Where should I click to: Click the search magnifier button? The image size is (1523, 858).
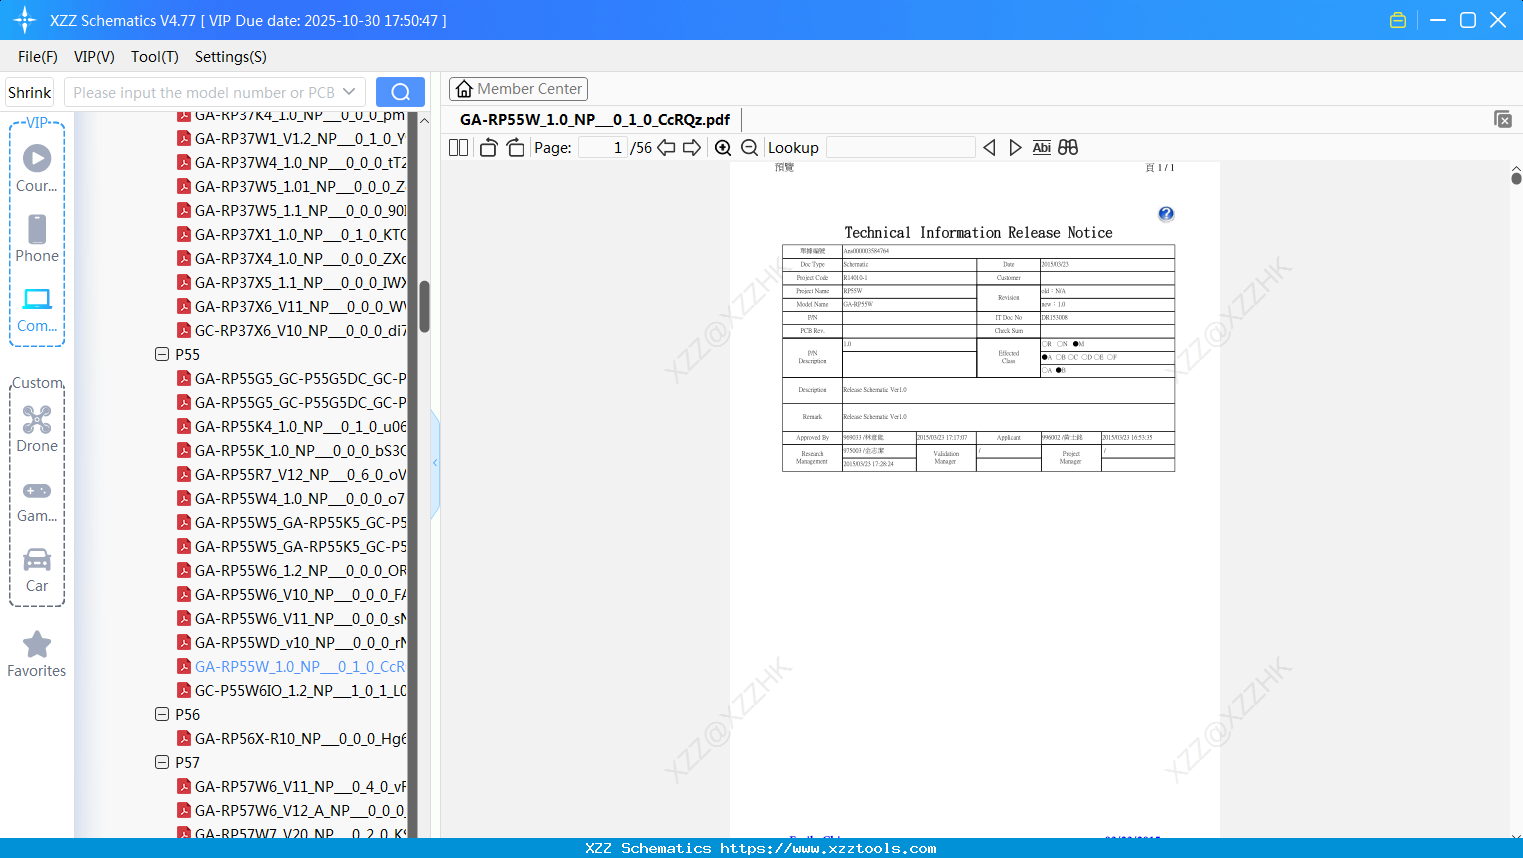click(400, 92)
